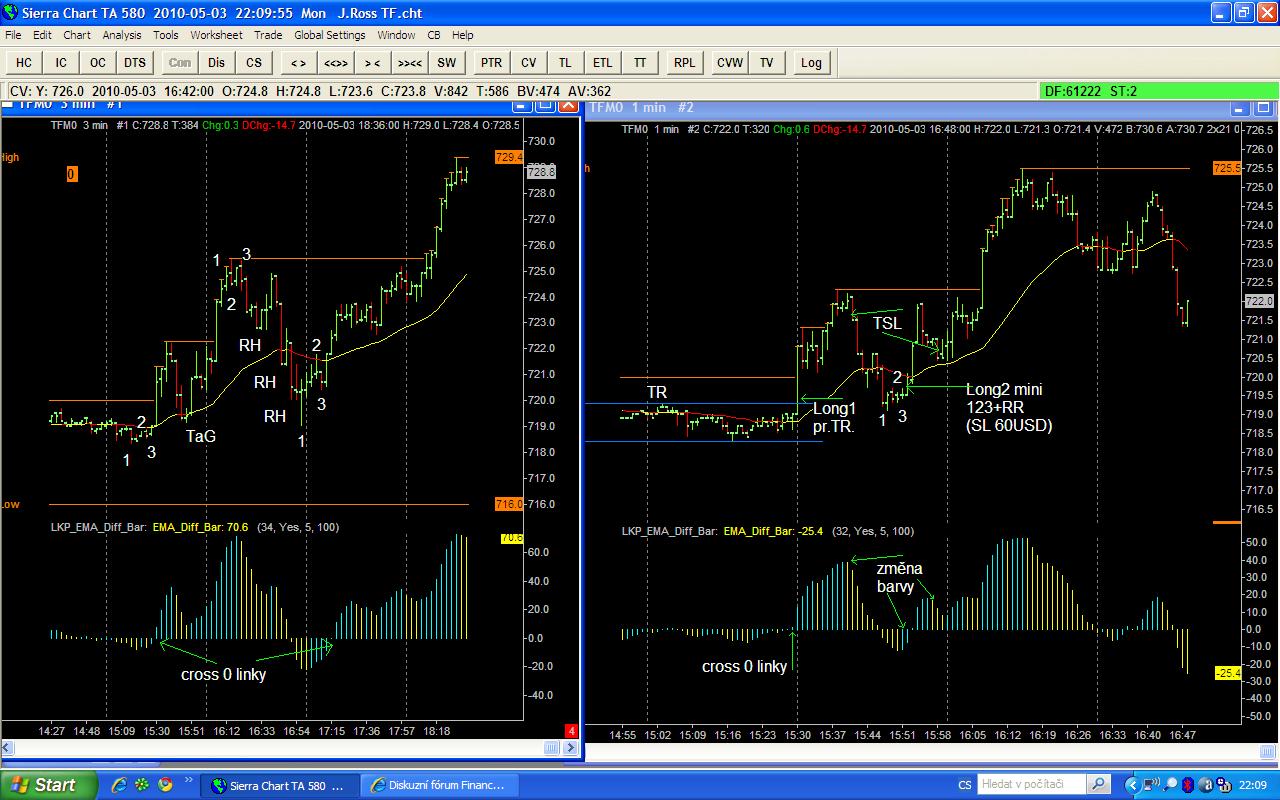This screenshot has height=800, width=1280.
Task: Click the HC toolbar button
Action: point(24,62)
